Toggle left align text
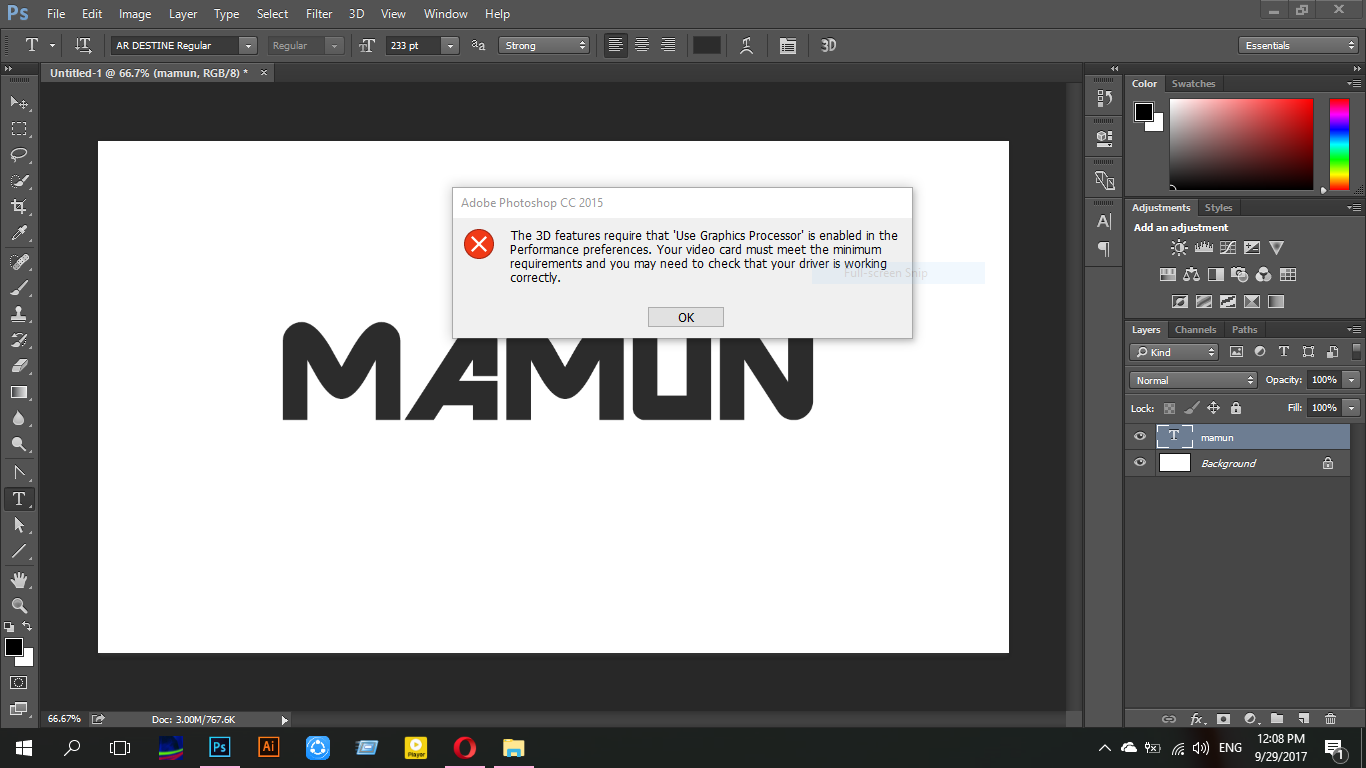The width and height of the screenshot is (1366, 768). [x=616, y=45]
